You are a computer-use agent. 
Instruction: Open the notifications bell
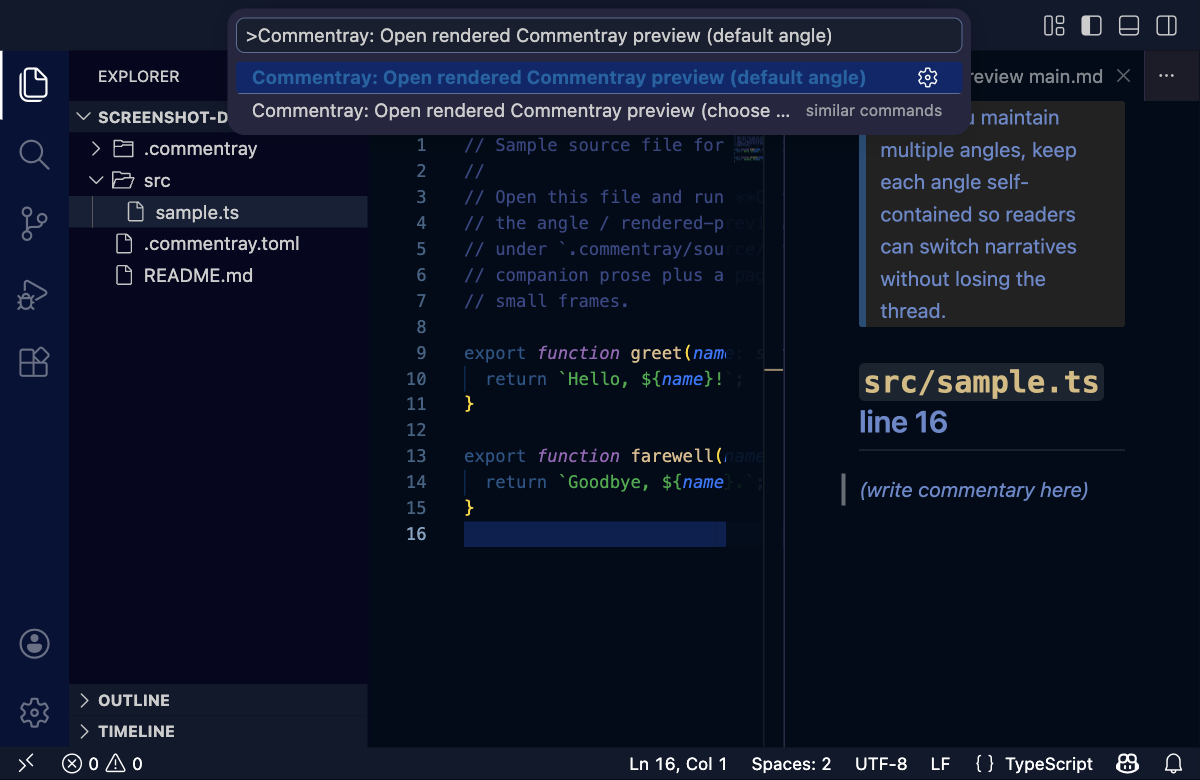[x=1173, y=764]
